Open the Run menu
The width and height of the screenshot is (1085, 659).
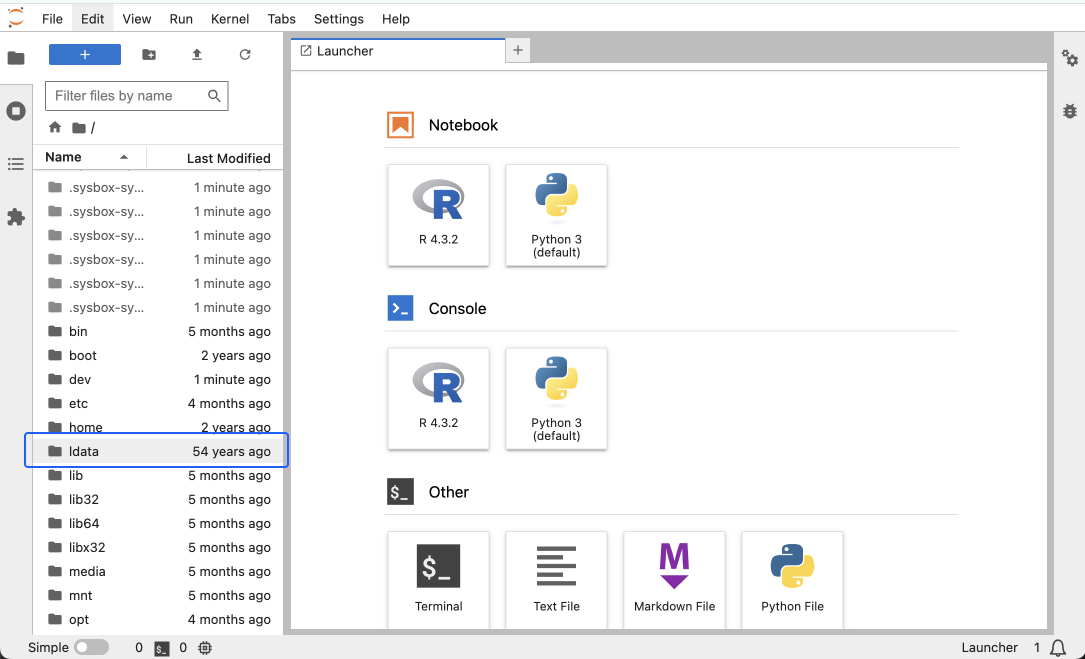(x=181, y=19)
